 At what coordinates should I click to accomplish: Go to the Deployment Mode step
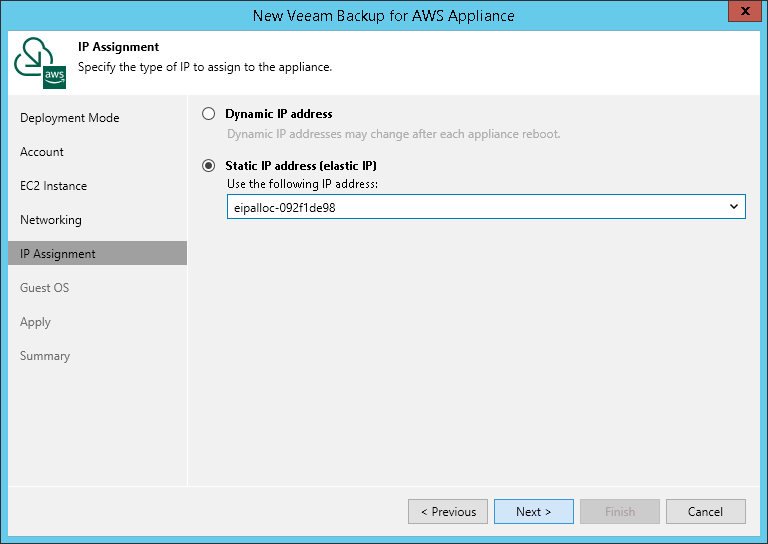tap(70, 118)
